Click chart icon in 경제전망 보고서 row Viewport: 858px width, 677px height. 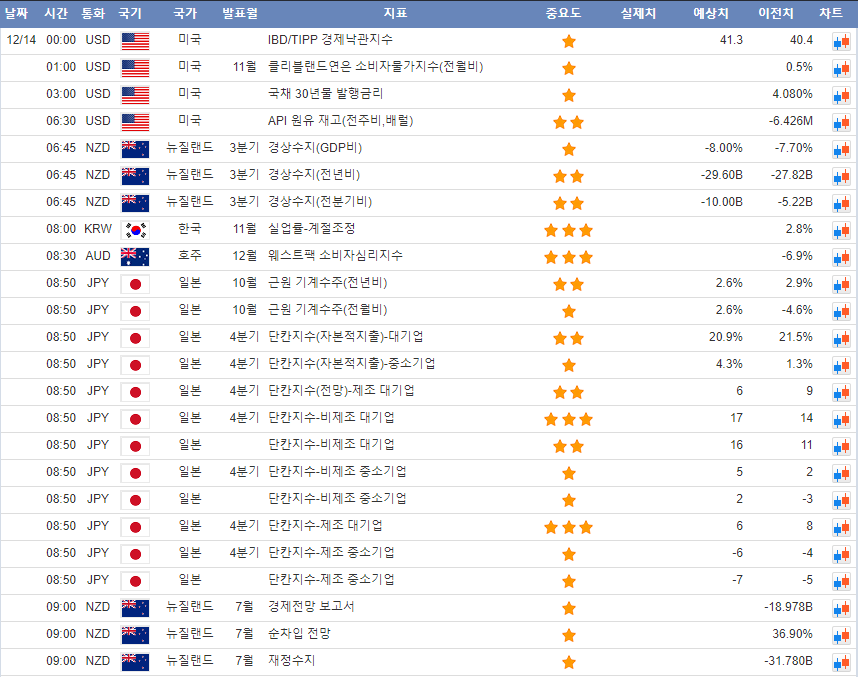(839, 608)
